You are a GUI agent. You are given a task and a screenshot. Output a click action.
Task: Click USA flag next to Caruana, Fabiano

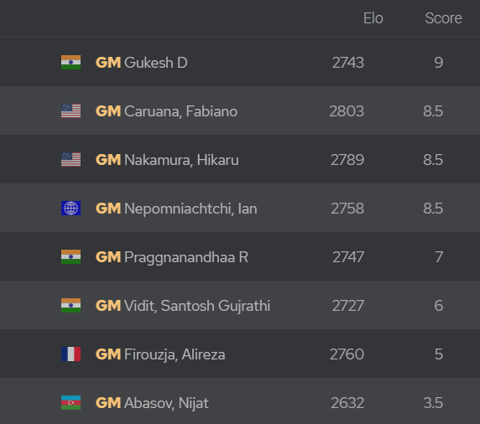pyautogui.click(x=71, y=111)
